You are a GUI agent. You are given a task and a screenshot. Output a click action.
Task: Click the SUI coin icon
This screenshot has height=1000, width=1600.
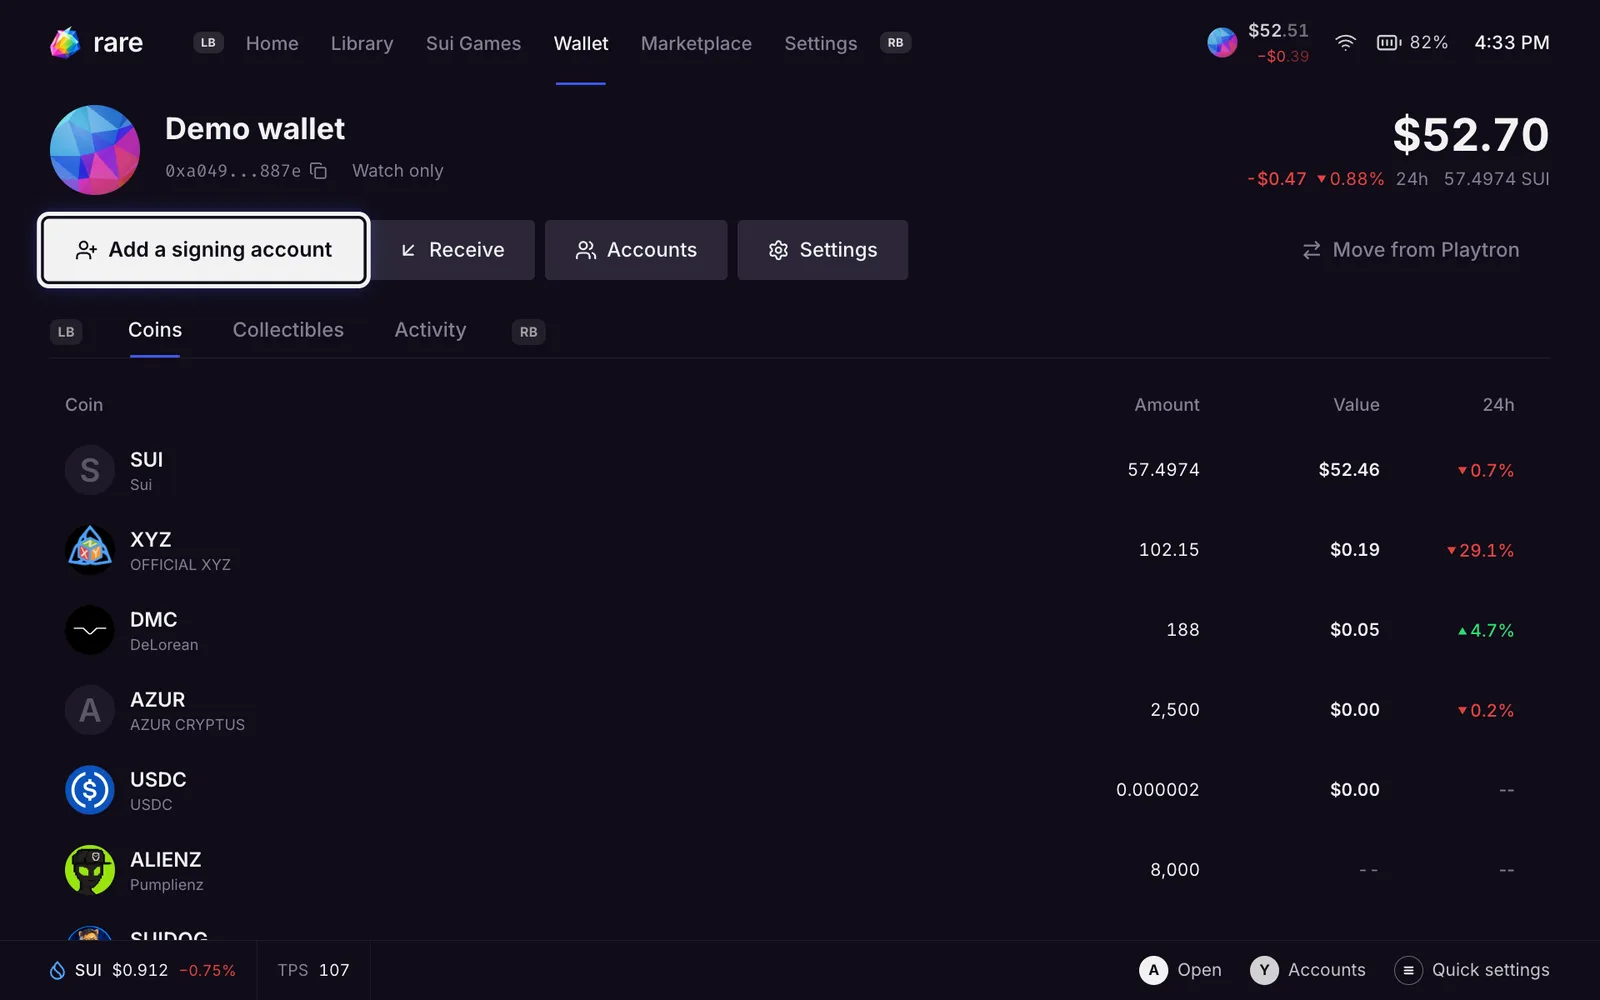(x=90, y=470)
